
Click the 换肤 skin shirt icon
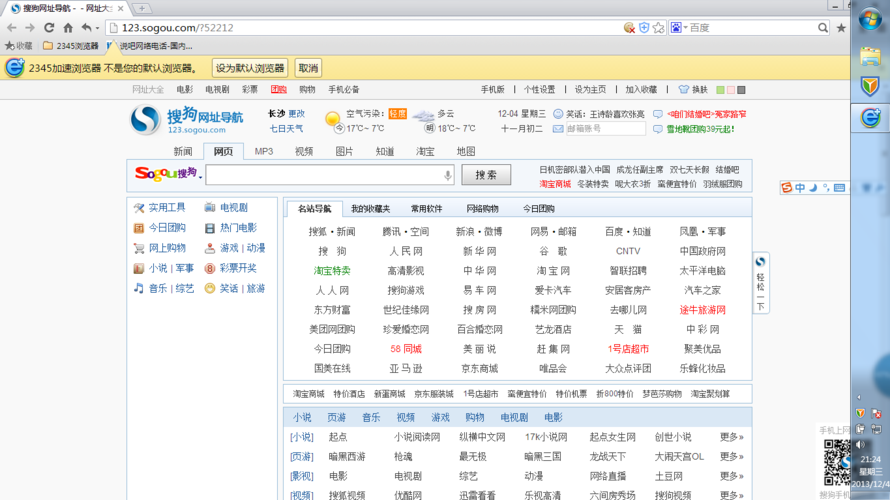pyautogui.click(x=684, y=90)
